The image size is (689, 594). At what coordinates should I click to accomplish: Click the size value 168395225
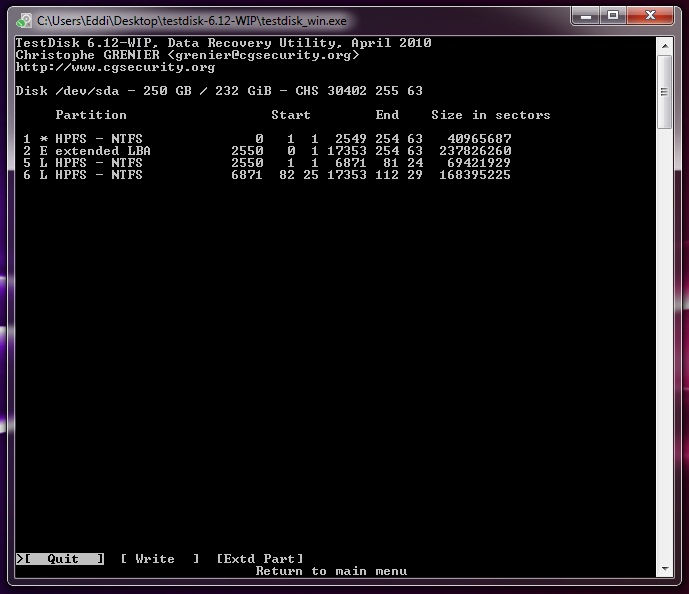tap(475, 175)
